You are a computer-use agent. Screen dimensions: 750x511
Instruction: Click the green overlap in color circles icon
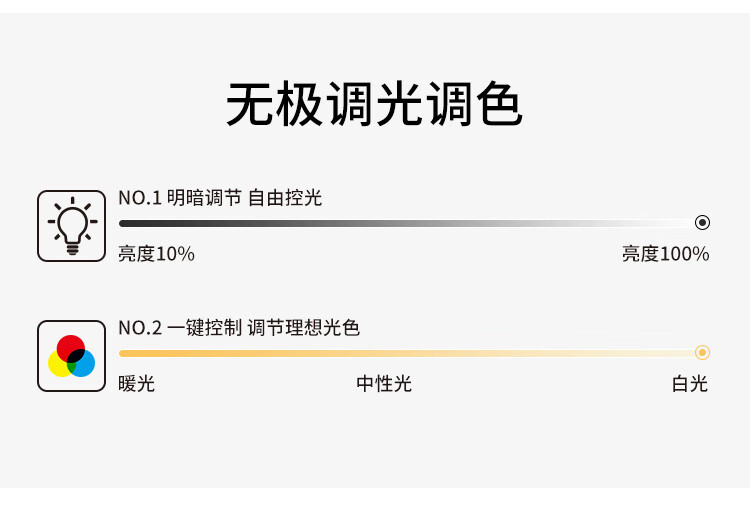coord(71,367)
